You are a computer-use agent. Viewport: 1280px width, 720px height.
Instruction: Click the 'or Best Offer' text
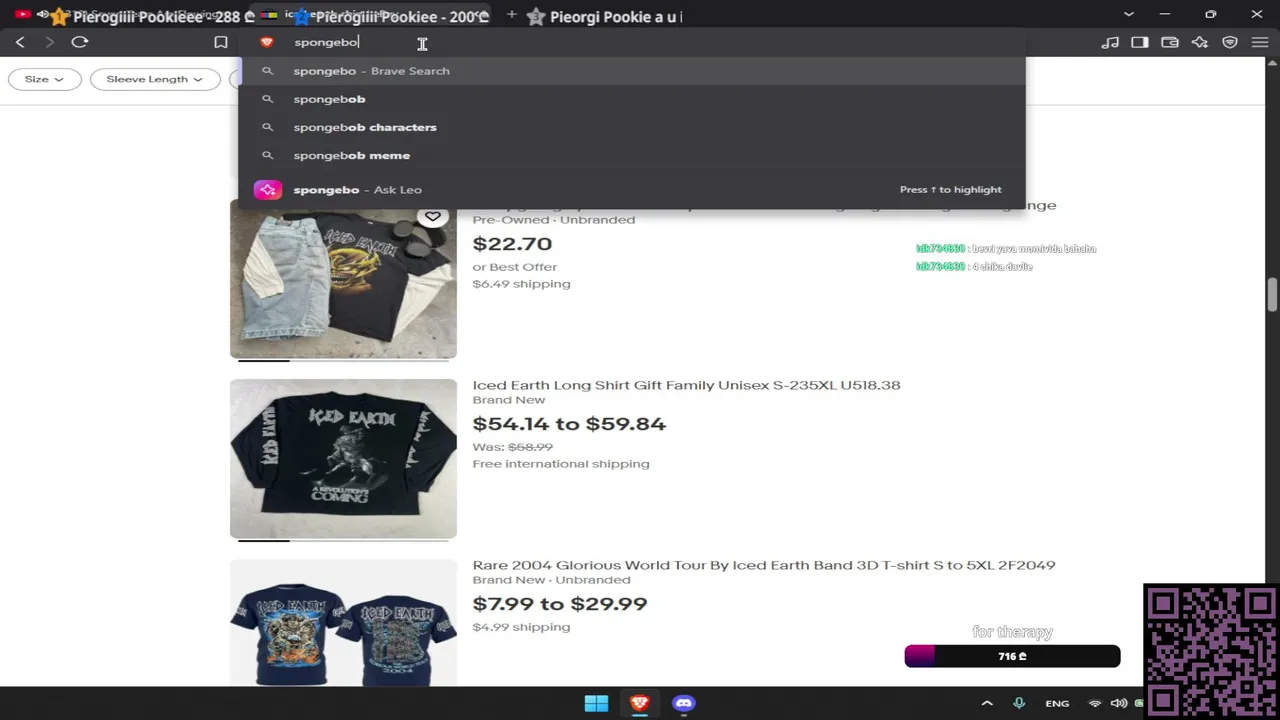515,267
